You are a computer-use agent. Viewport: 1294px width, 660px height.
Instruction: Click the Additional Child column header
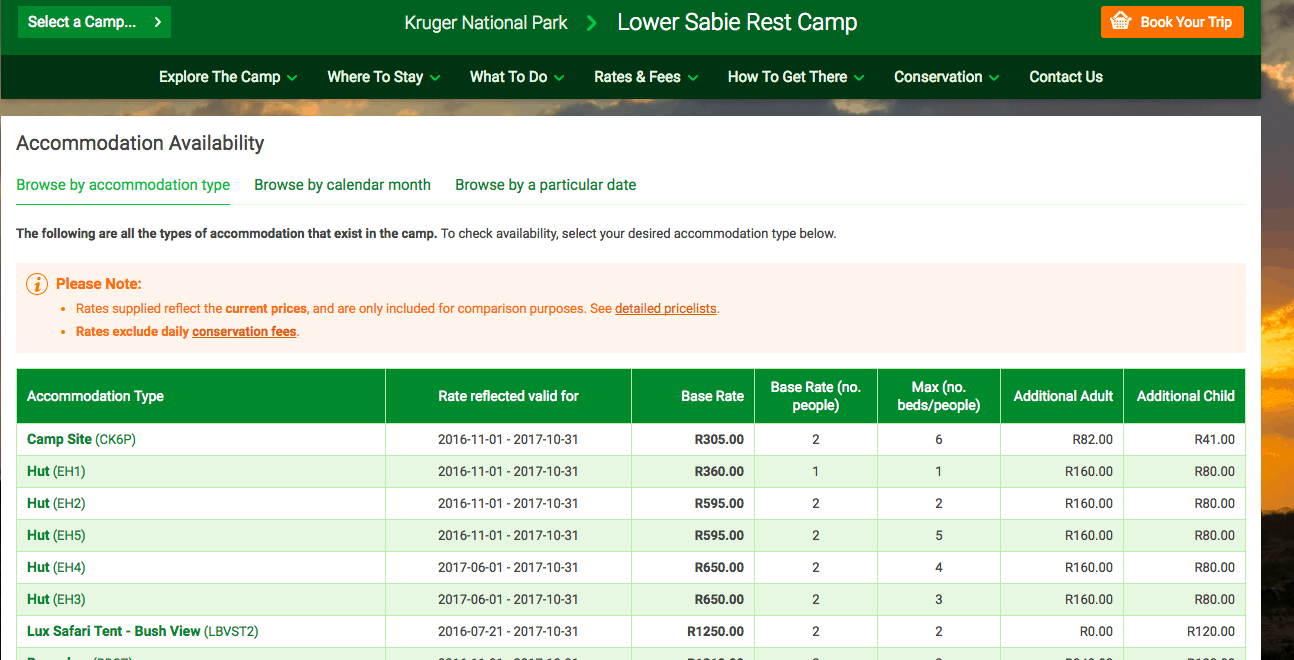[1185, 396]
